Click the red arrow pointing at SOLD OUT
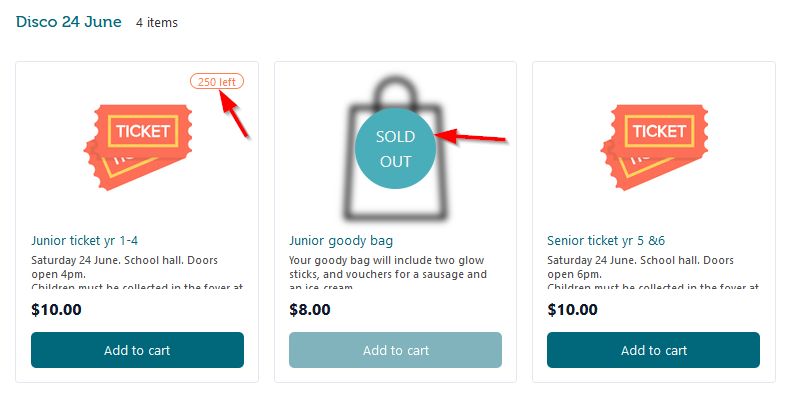This screenshot has width=788, height=418. [470, 137]
